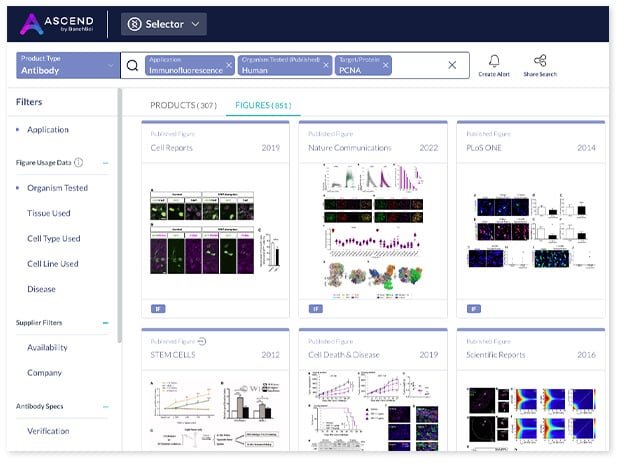
Task: Open the Tissue Used filter
Action: pyautogui.click(x=48, y=213)
